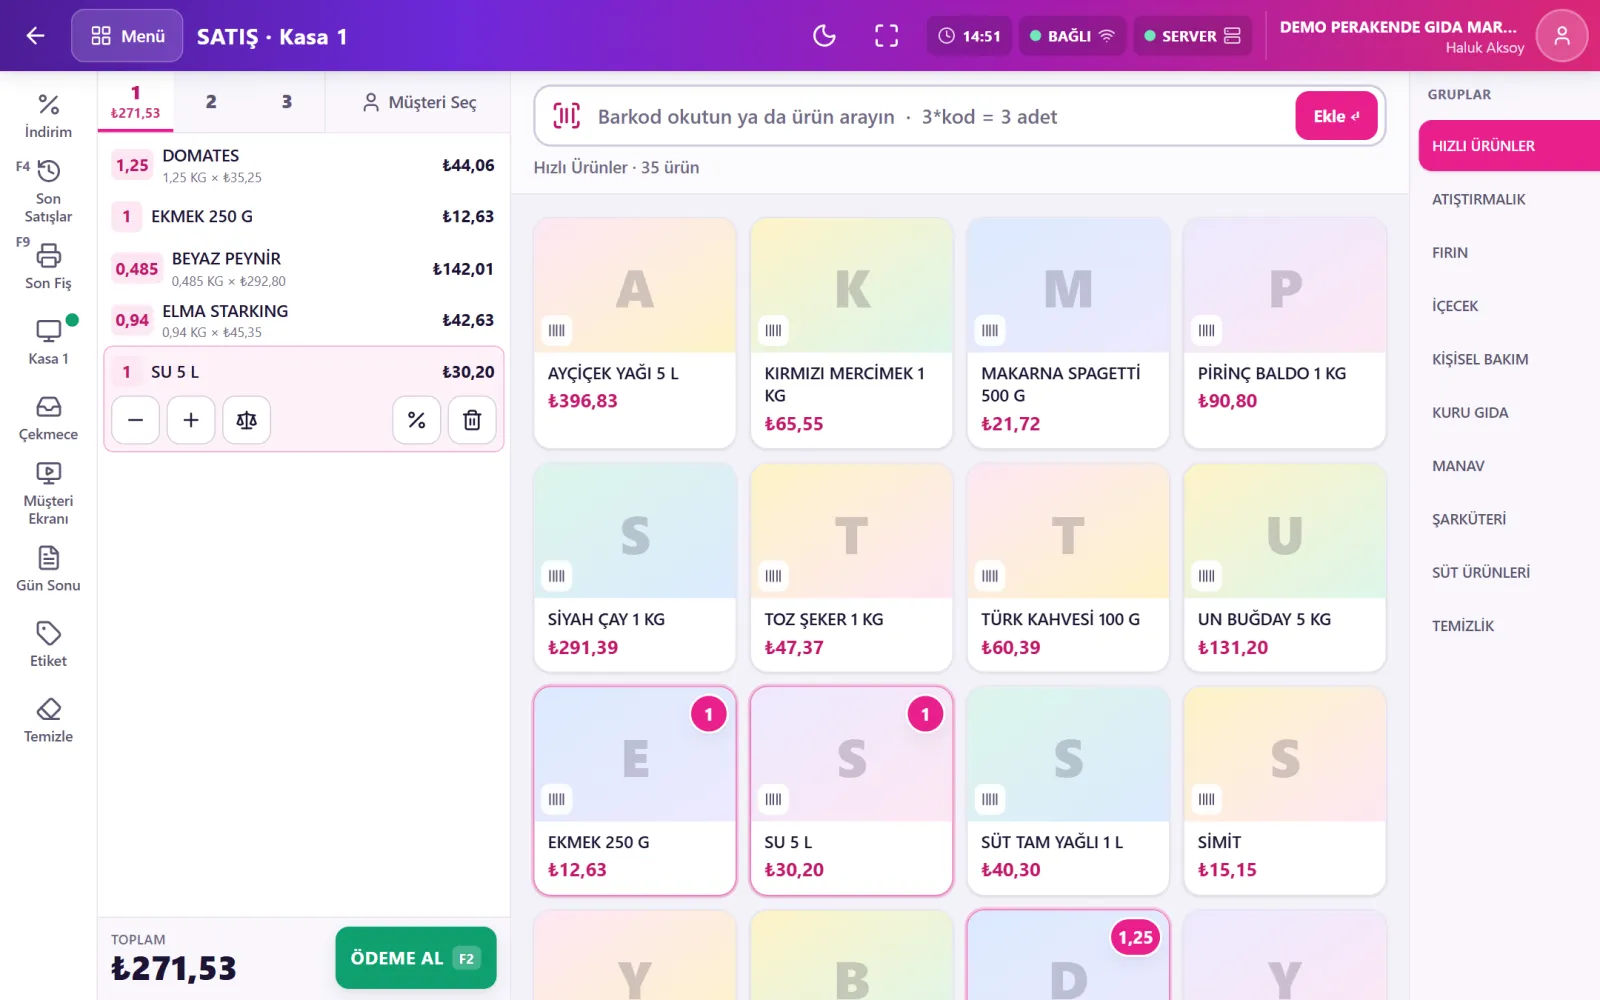Choose a customer via Müşteri Seç
This screenshot has width=1600, height=1000.
419,102
